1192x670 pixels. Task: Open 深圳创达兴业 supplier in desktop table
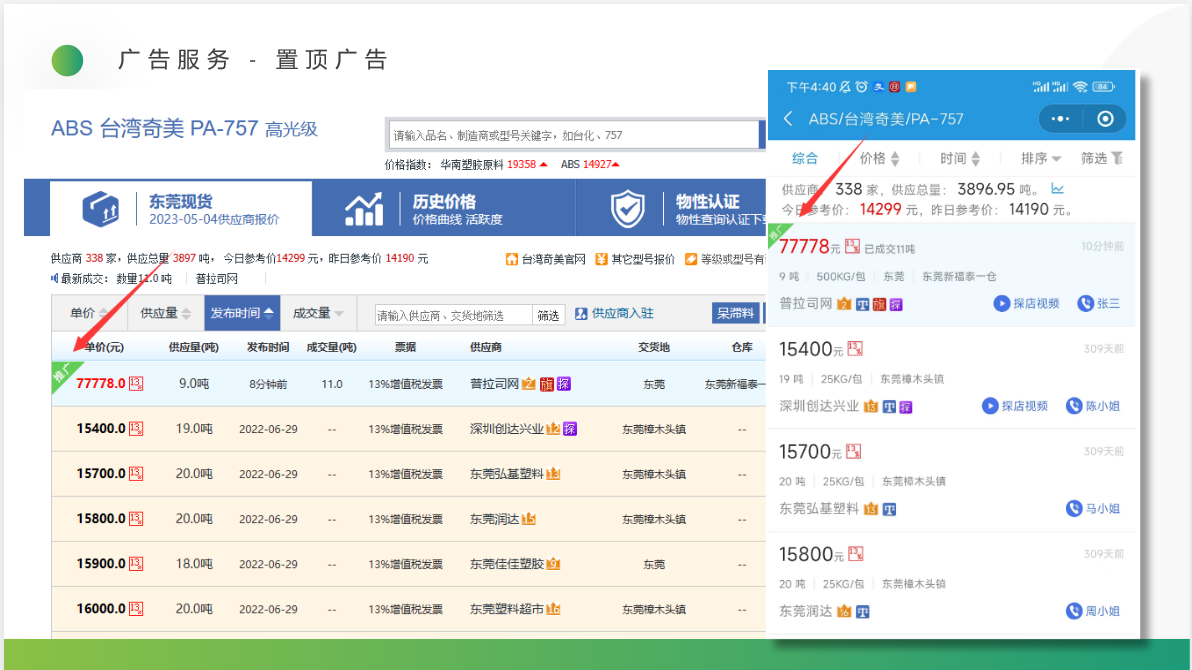click(507, 429)
